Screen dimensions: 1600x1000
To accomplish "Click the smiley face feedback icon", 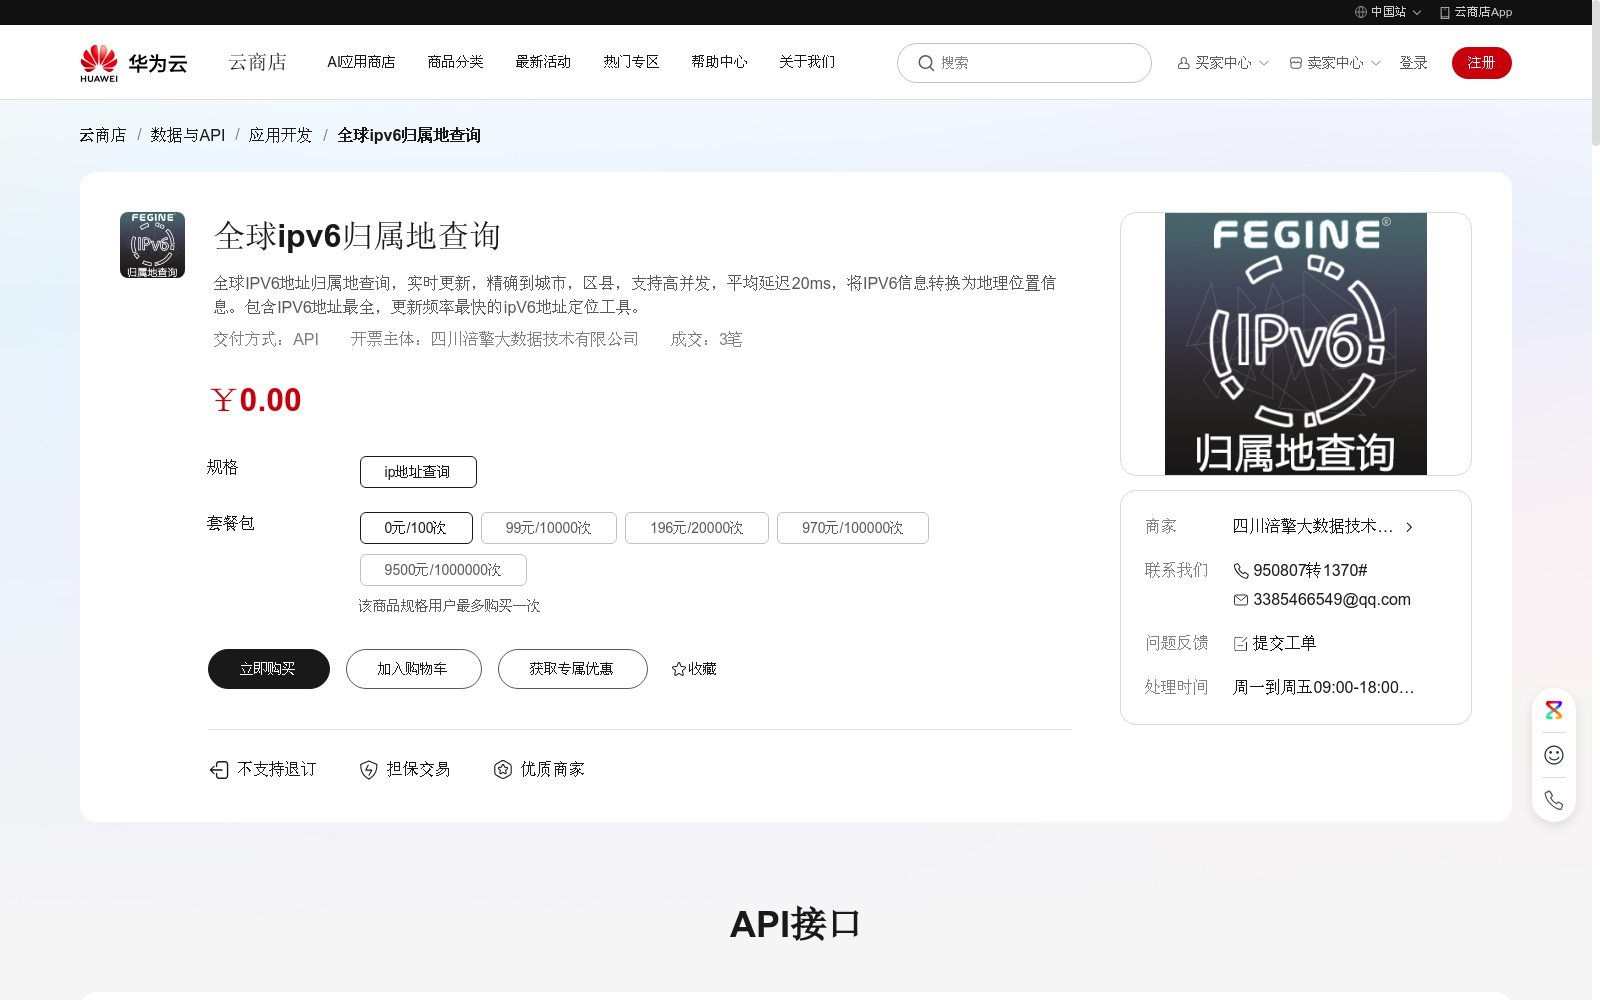I will [1554, 755].
